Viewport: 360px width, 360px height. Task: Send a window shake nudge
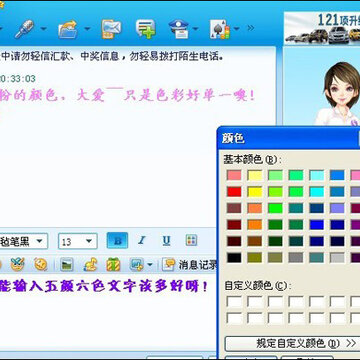(x=41, y=265)
